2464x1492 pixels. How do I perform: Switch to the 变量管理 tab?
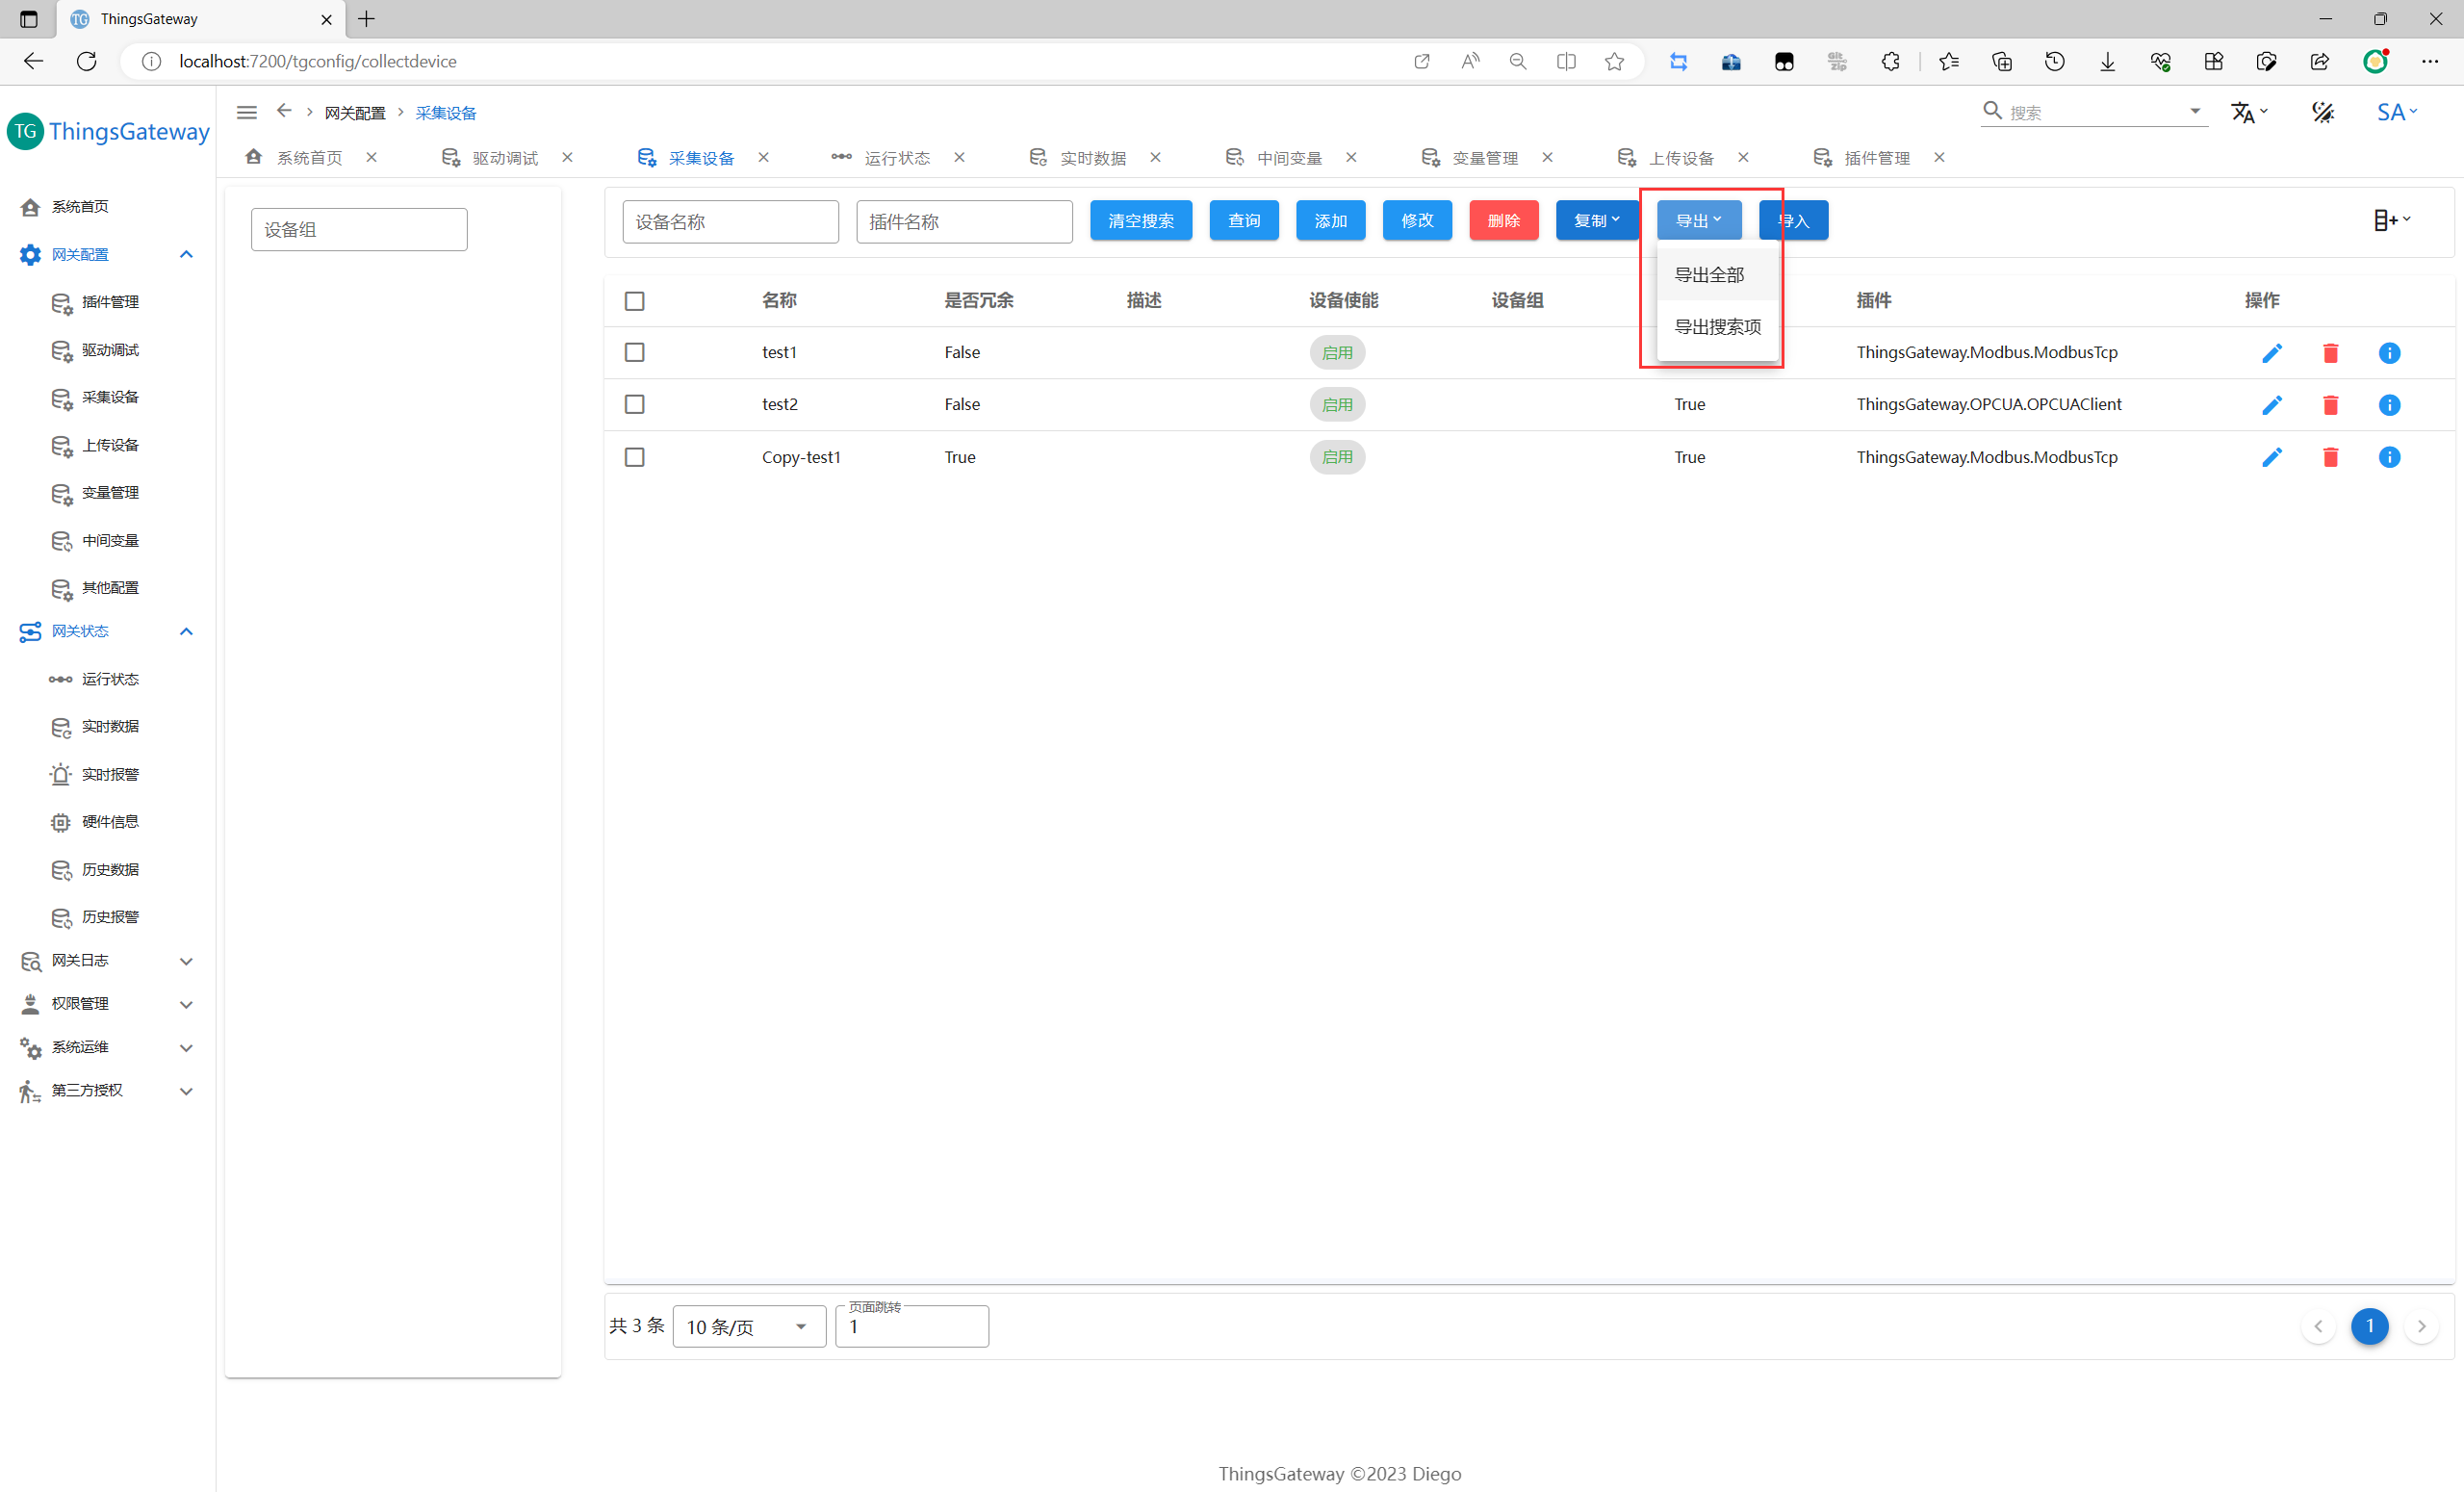tap(1484, 158)
